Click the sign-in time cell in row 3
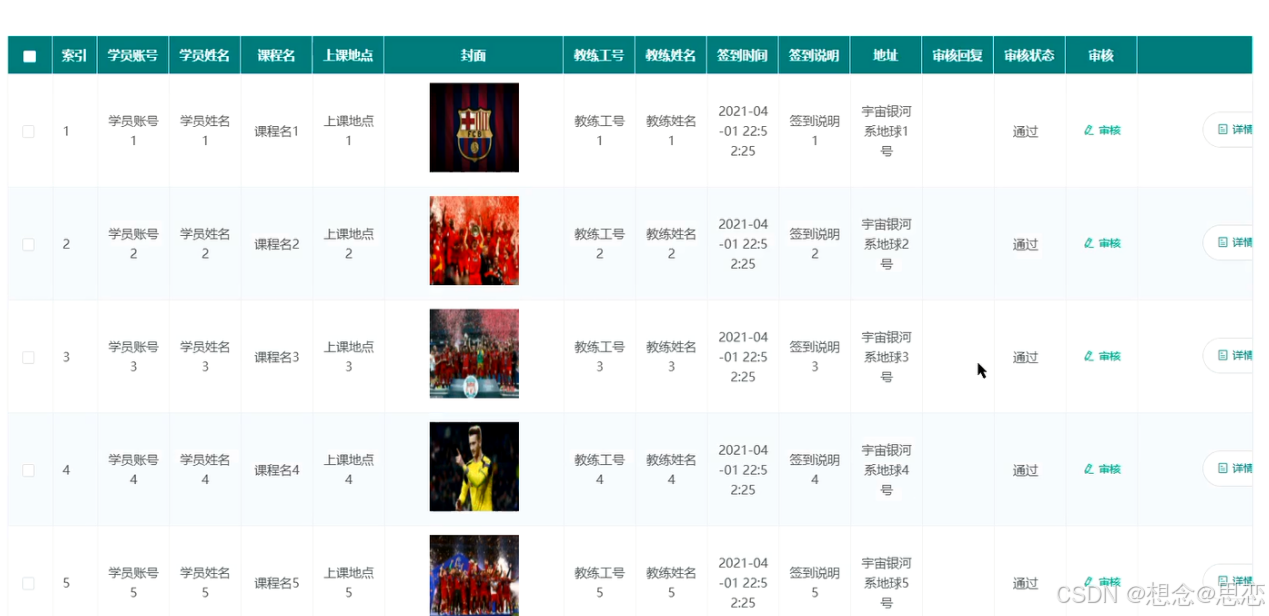Viewport: 1269px width, 616px height. [x=743, y=357]
